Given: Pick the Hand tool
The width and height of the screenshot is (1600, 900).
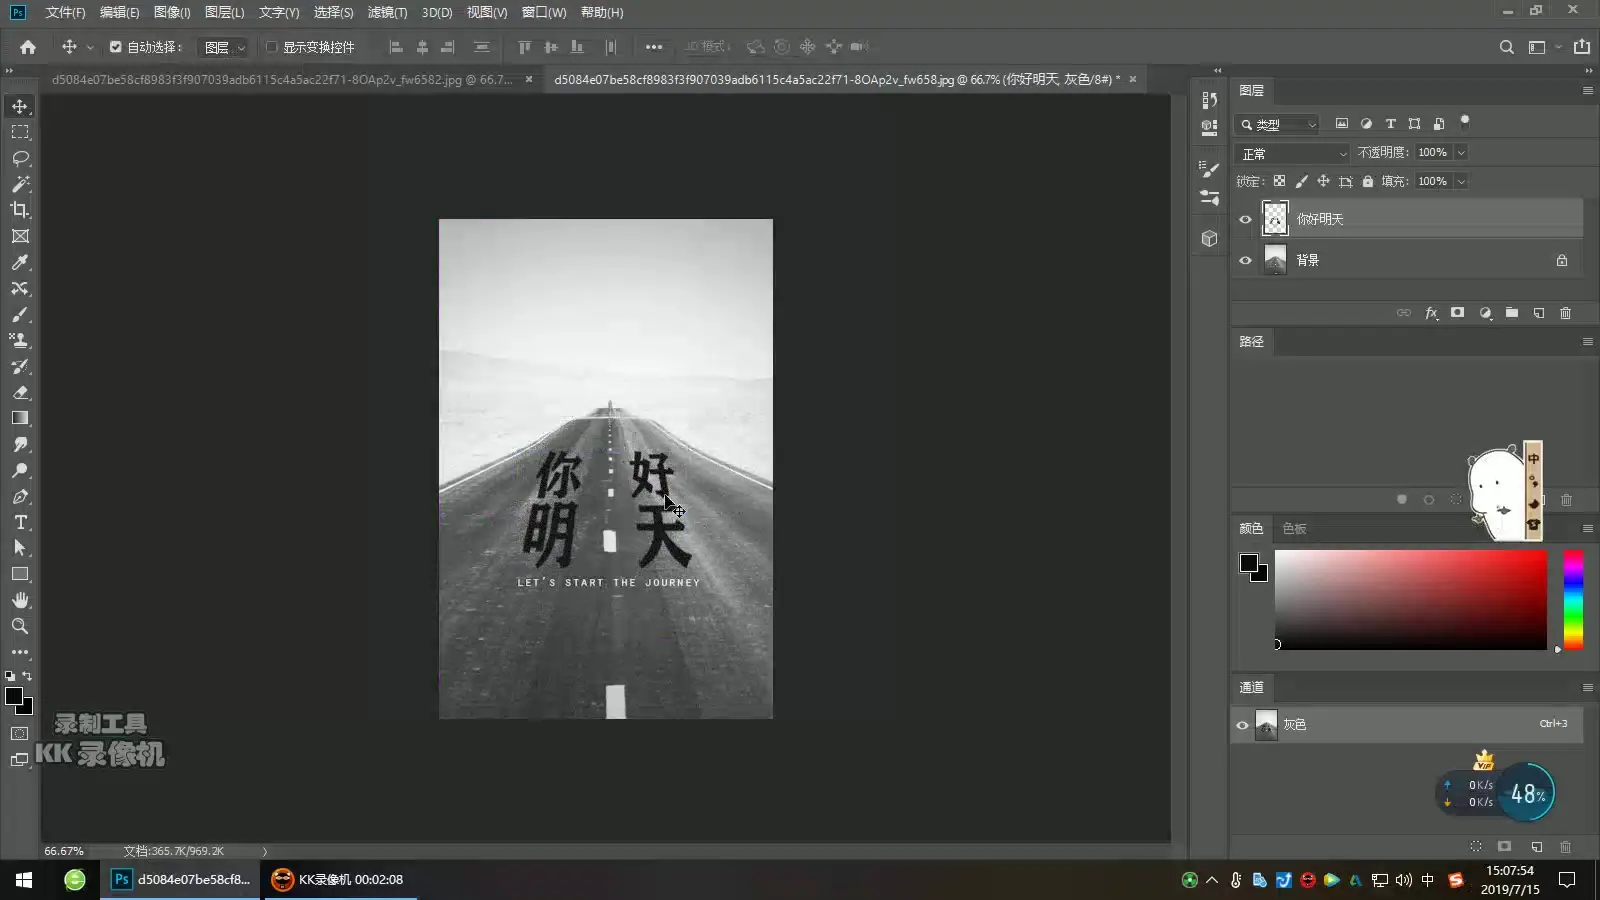Looking at the screenshot, I should click(20, 600).
